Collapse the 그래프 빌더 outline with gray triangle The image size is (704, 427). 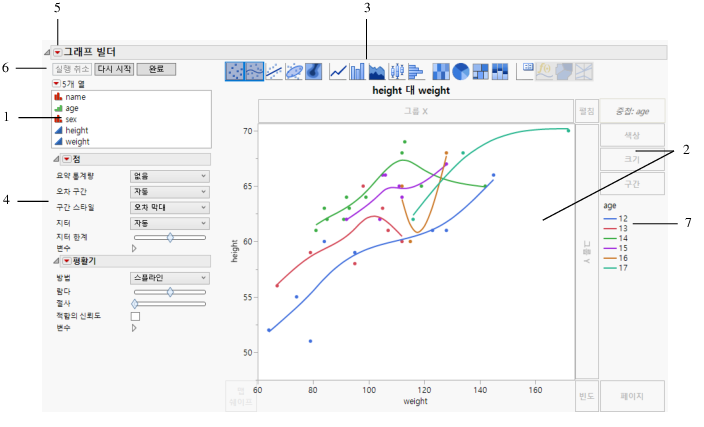[x=47, y=53]
